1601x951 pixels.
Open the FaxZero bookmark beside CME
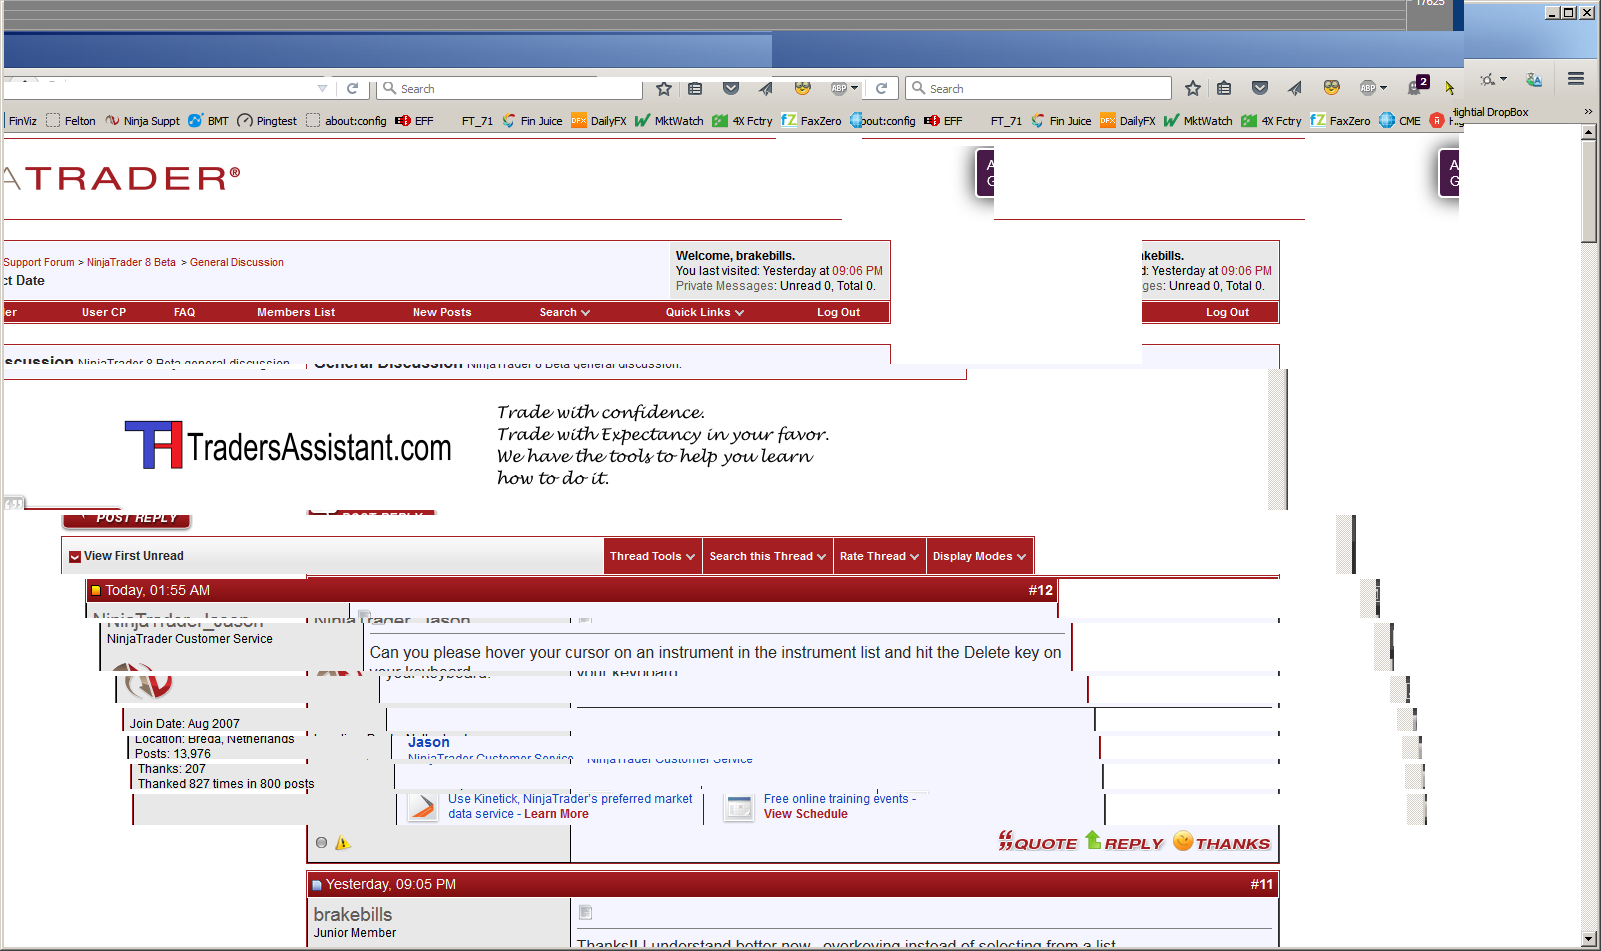tap(1340, 121)
